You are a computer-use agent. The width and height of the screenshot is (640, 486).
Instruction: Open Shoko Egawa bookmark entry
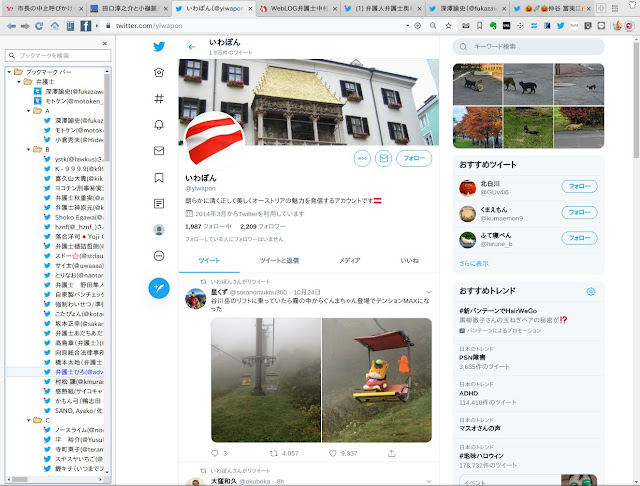point(73,217)
